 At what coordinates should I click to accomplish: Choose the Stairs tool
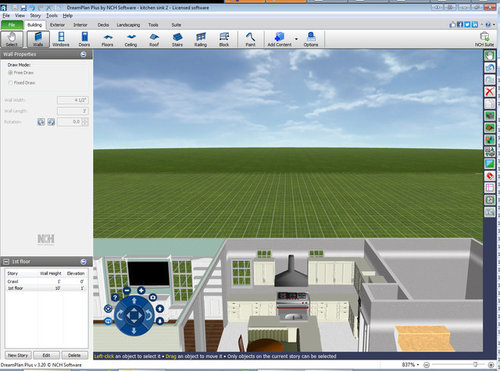(177, 39)
